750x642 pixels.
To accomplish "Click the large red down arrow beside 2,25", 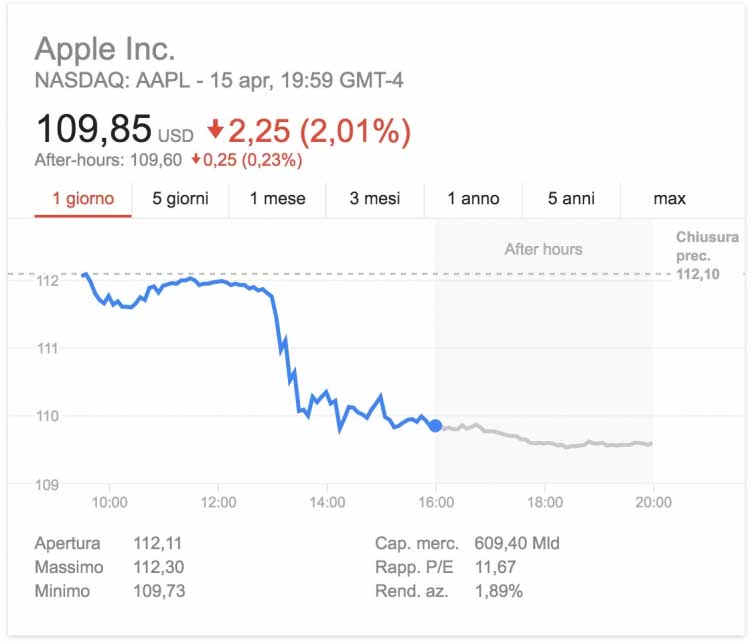I will [215, 130].
